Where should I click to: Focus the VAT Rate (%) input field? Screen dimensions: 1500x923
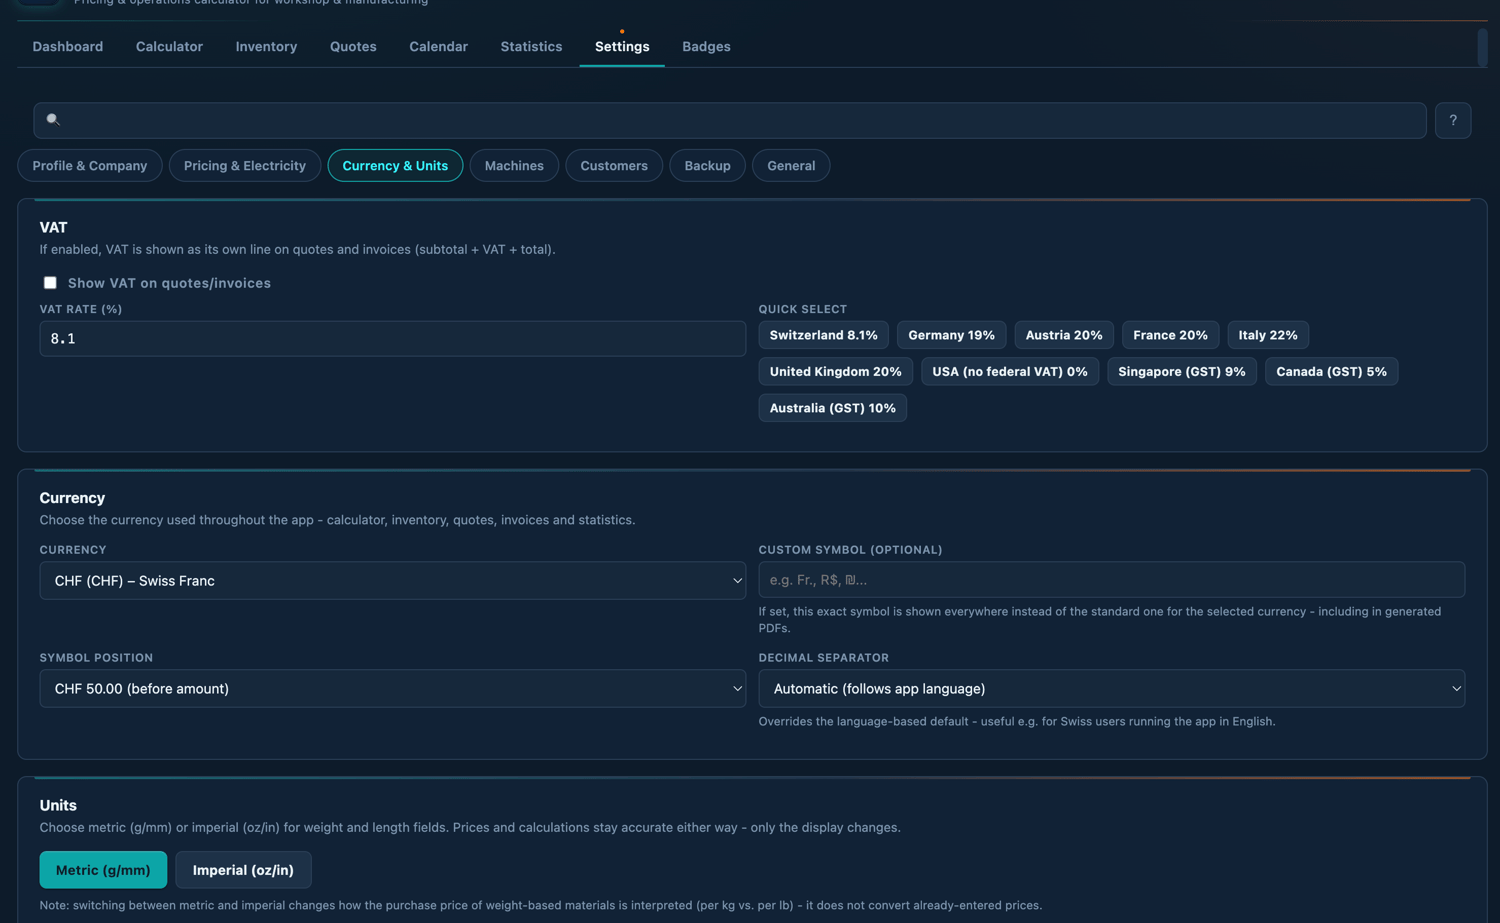click(393, 339)
